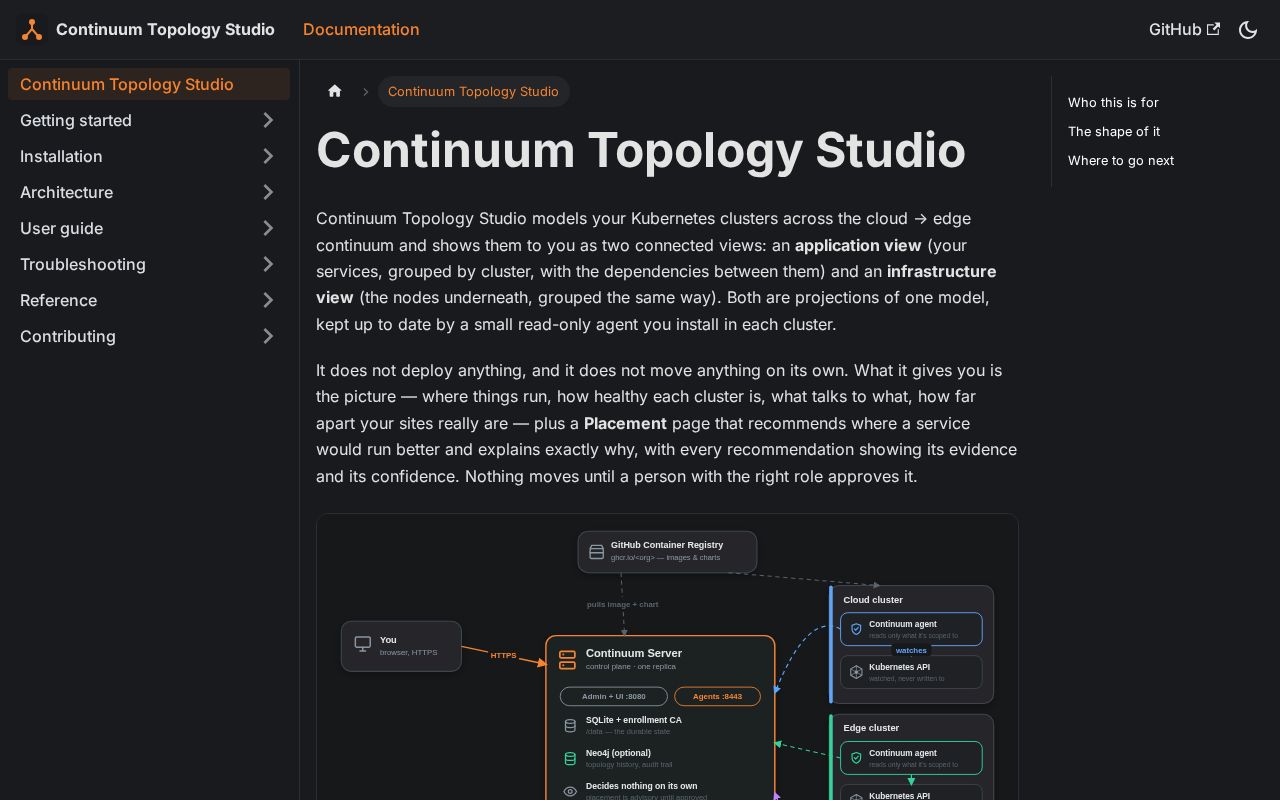Click the green Neo4j database icon
Screen dimensions: 1280x800
pos(570,759)
